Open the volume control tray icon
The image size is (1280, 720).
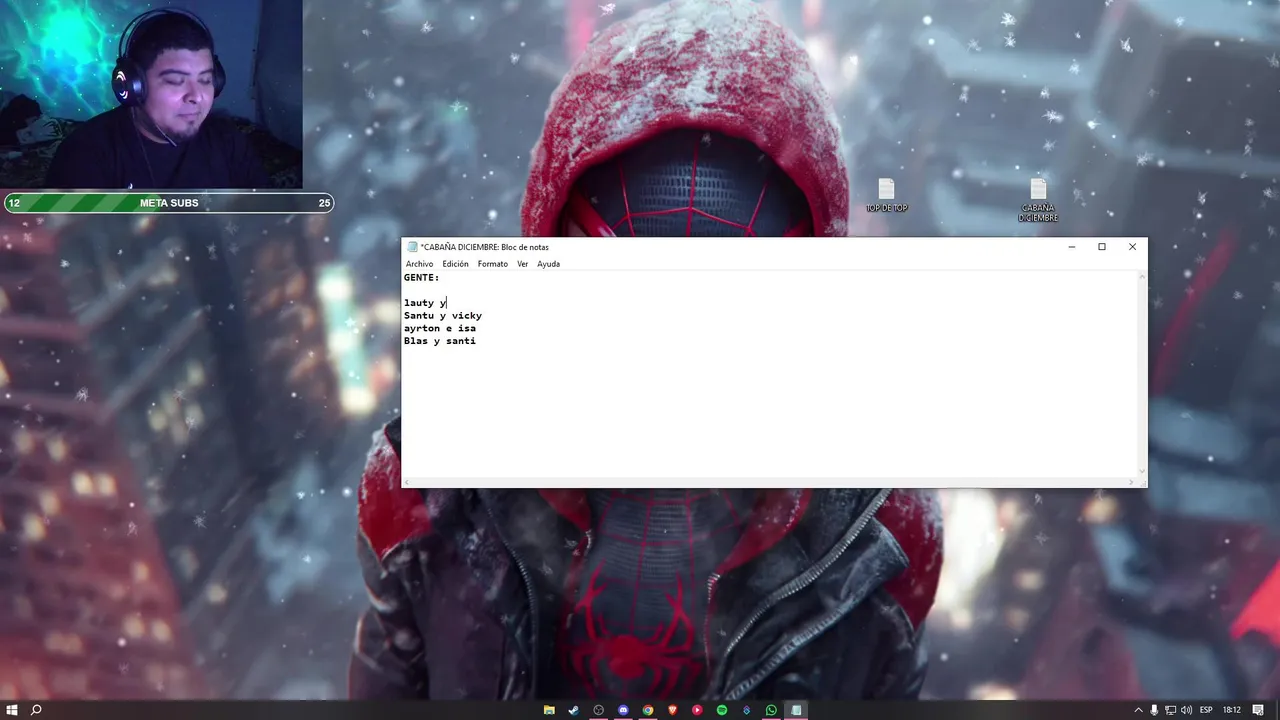[1186, 710]
